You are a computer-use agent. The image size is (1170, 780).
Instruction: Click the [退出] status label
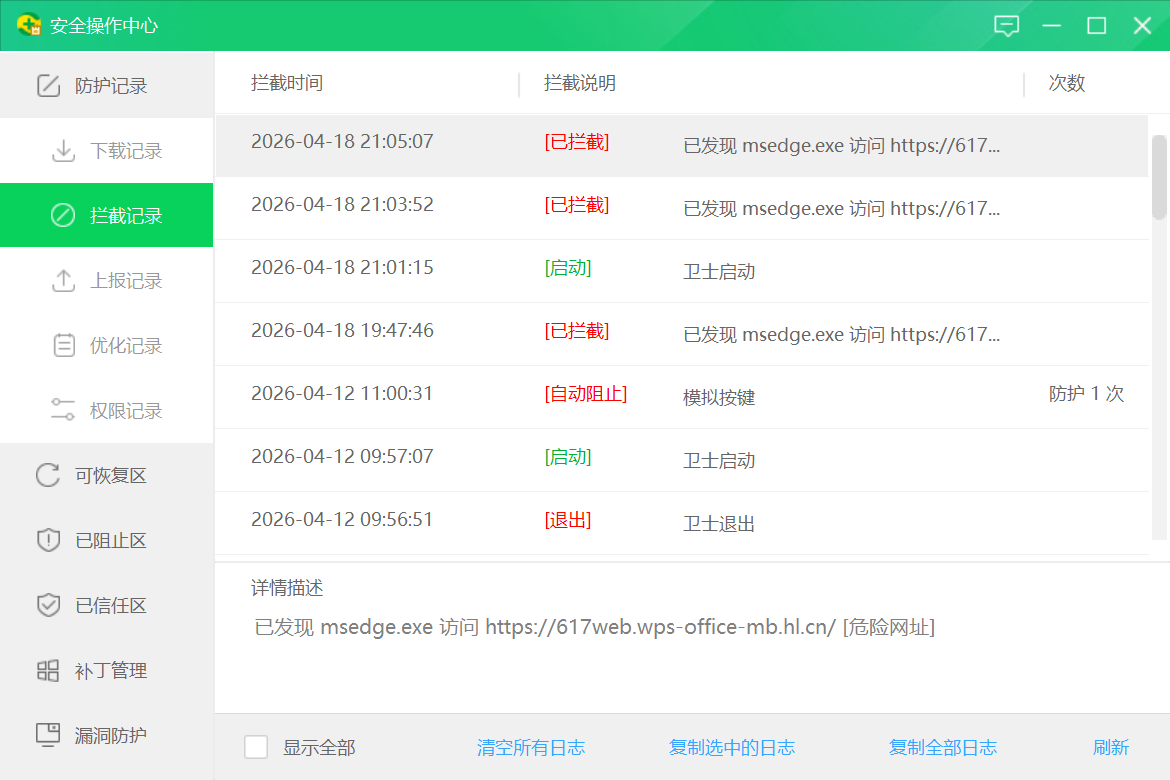point(568,520)
